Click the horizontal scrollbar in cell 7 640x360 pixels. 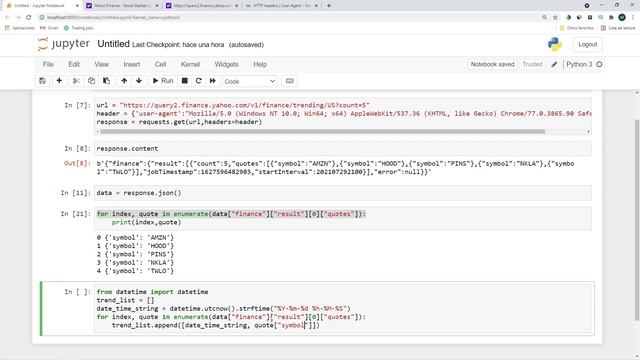[x=322, y=131]
